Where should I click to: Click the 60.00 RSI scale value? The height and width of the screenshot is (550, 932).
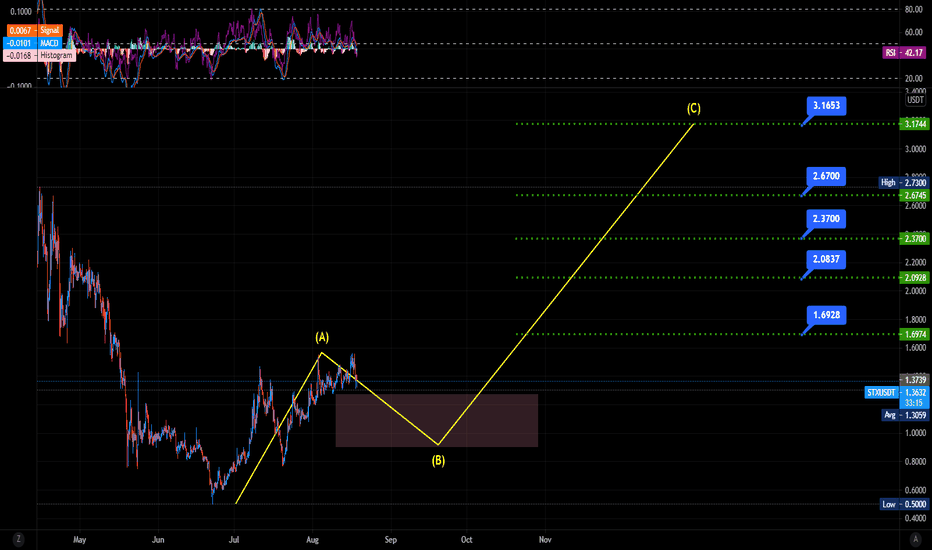click(914, 32)
